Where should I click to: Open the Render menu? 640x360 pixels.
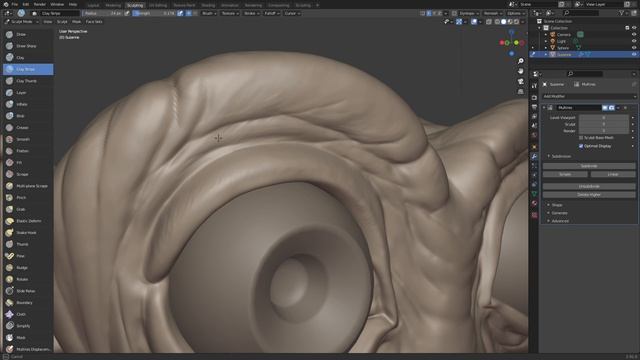click(x=40, y=4)
